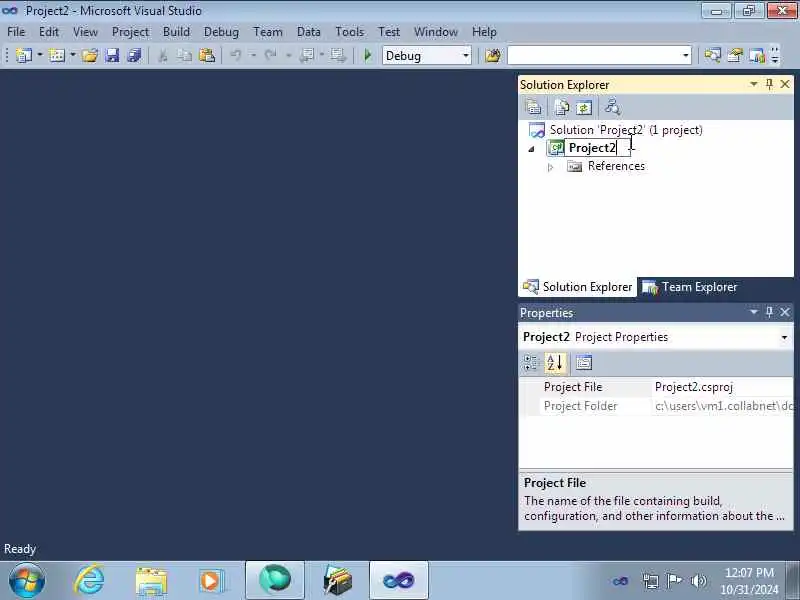Open the Help menu
The height and width of the screenshot is (600, 800).
click(484, 32)
